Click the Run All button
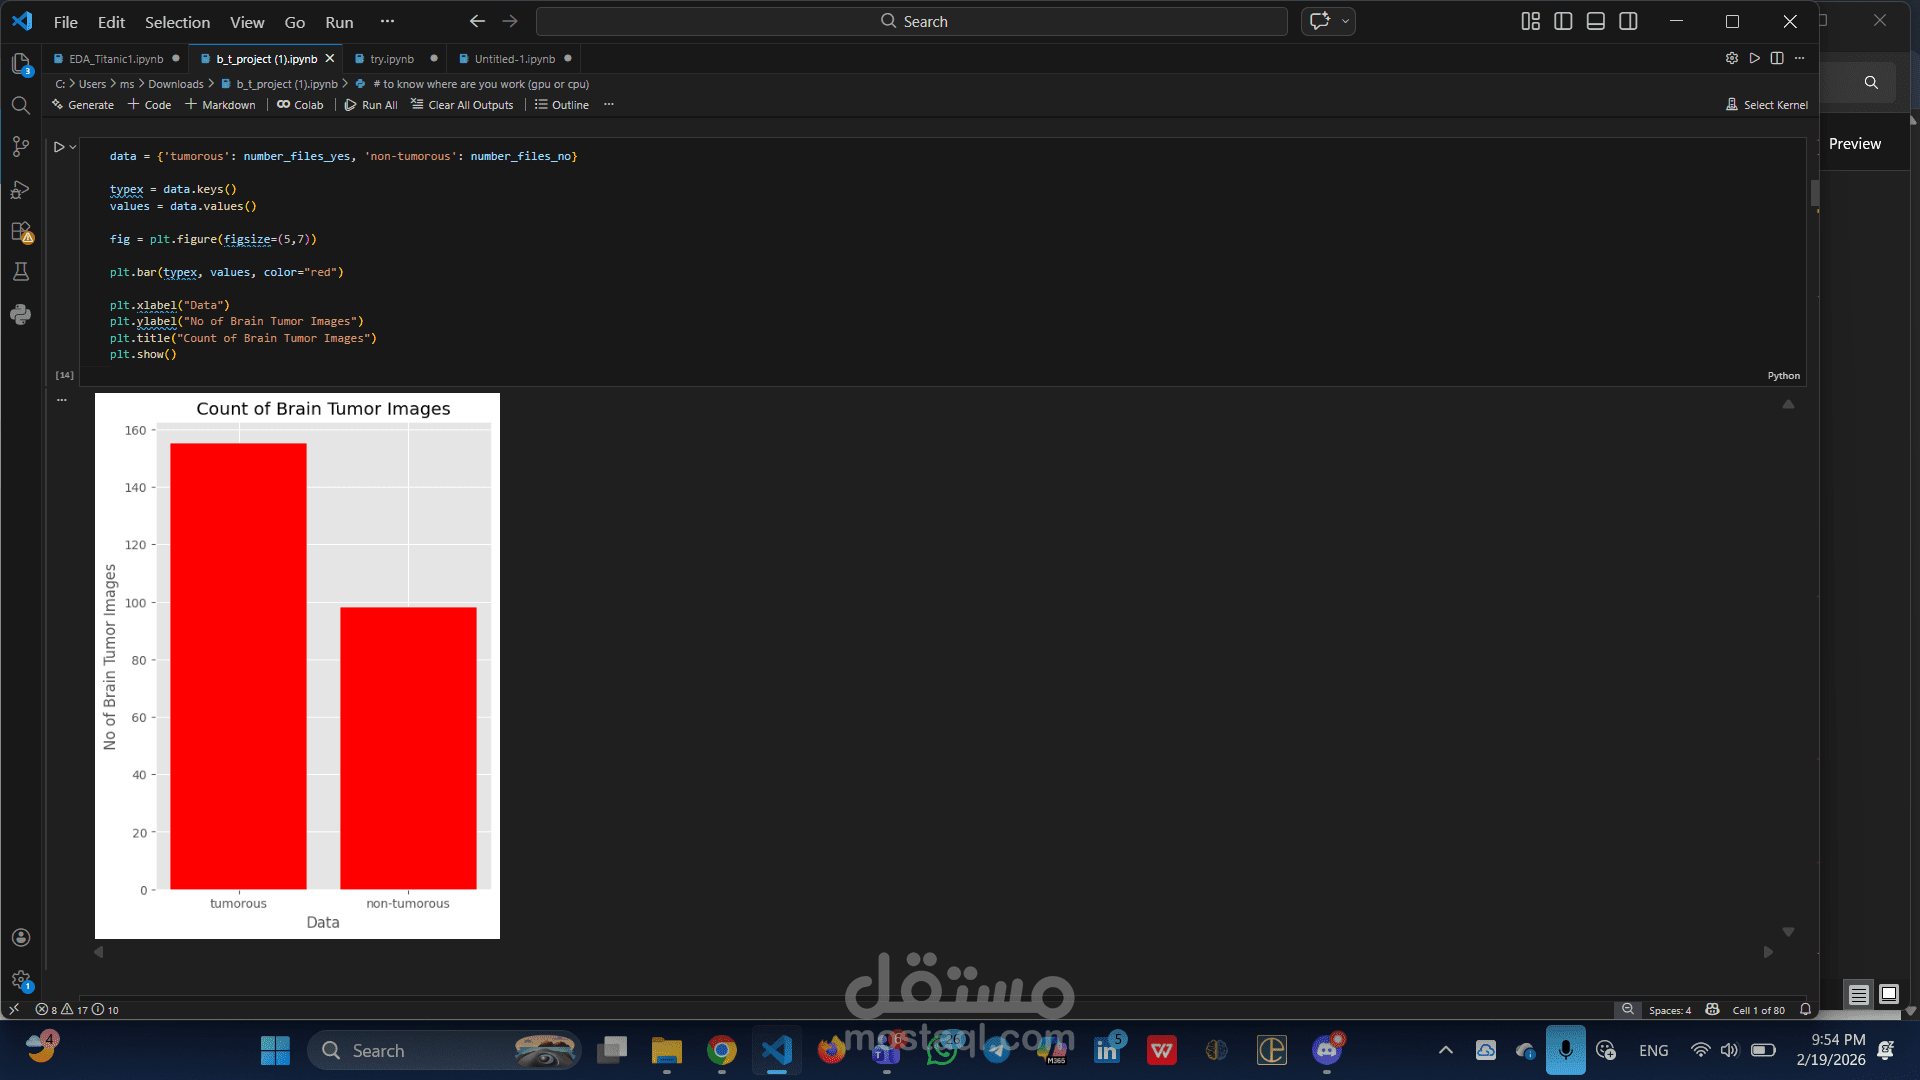Viewport: 1920px width, 1080px height. [371, 105]
